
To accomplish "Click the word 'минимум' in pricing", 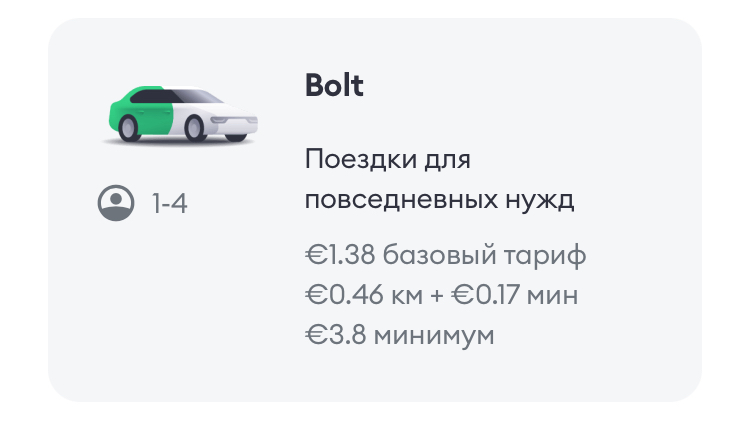I will pos(434,336).
